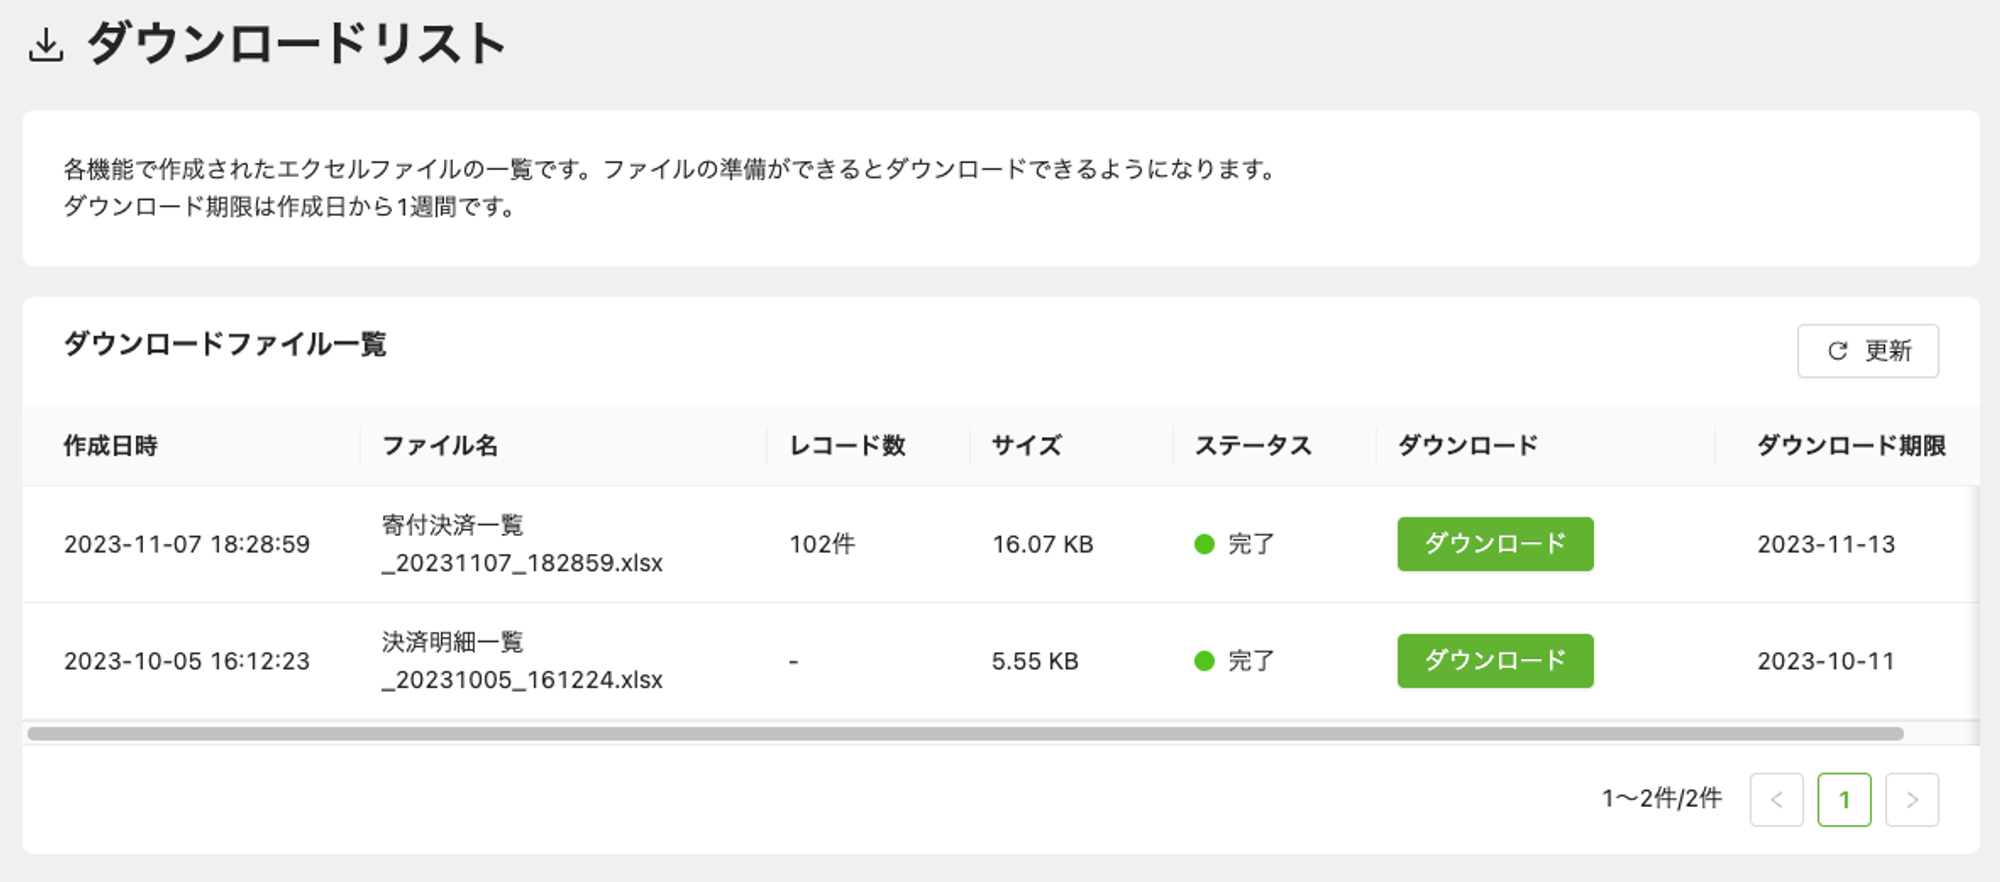Select the file name 寄付決済一覧_20231107_182859.xlsx
Screen dimensions: 2000x882
(522, 544)
